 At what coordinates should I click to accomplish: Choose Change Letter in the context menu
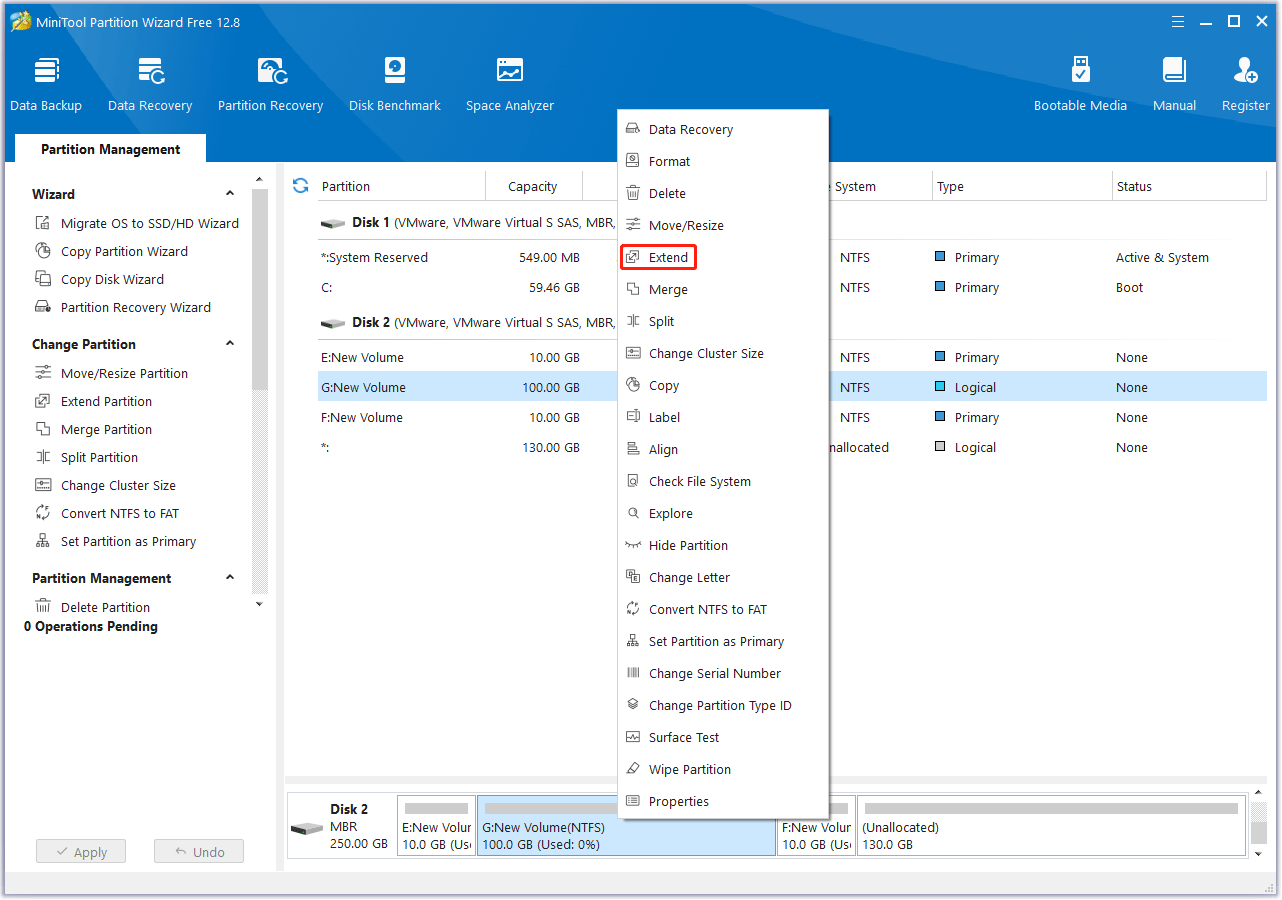pos(723,577)
